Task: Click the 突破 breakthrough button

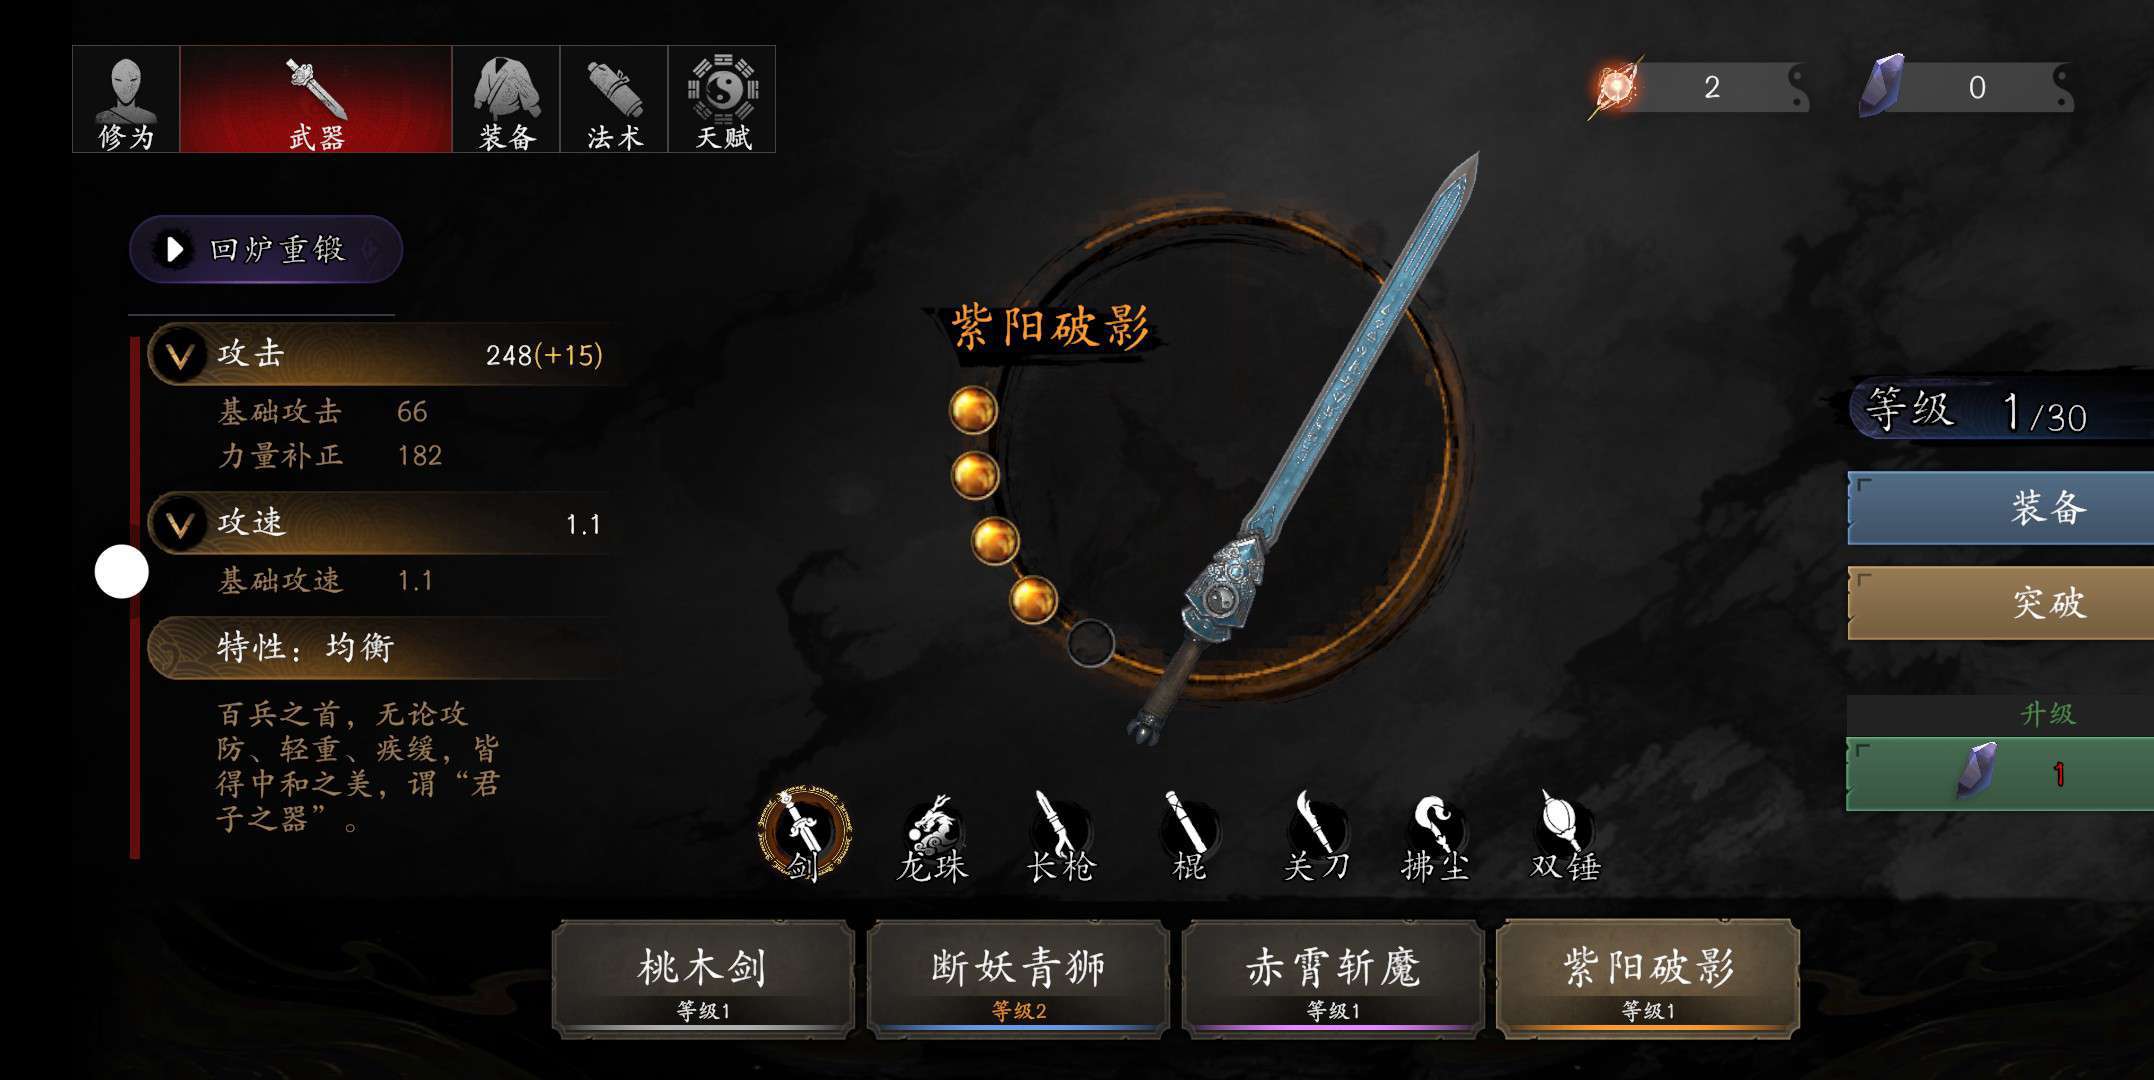Action: [x=2000, y=602]
